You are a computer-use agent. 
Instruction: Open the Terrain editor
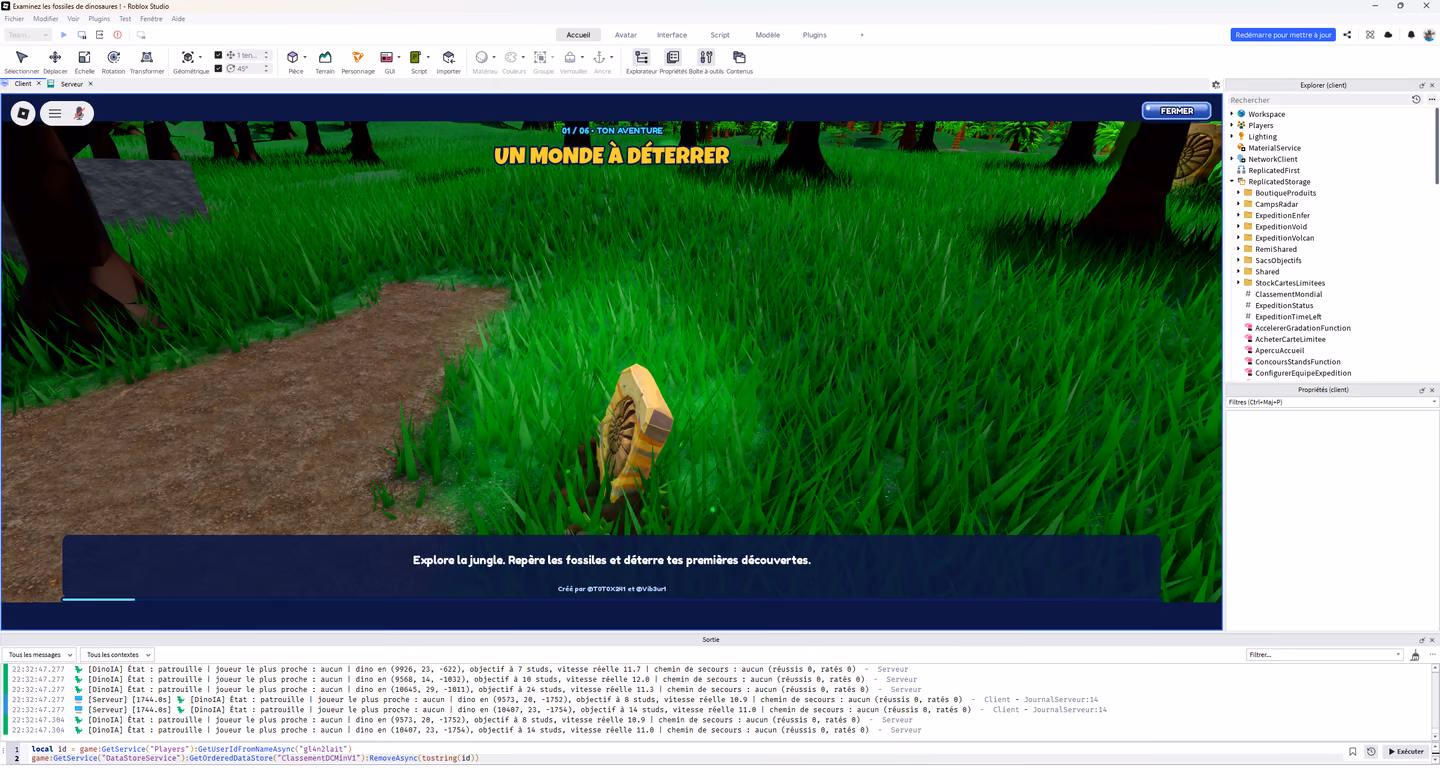(325, 62)
